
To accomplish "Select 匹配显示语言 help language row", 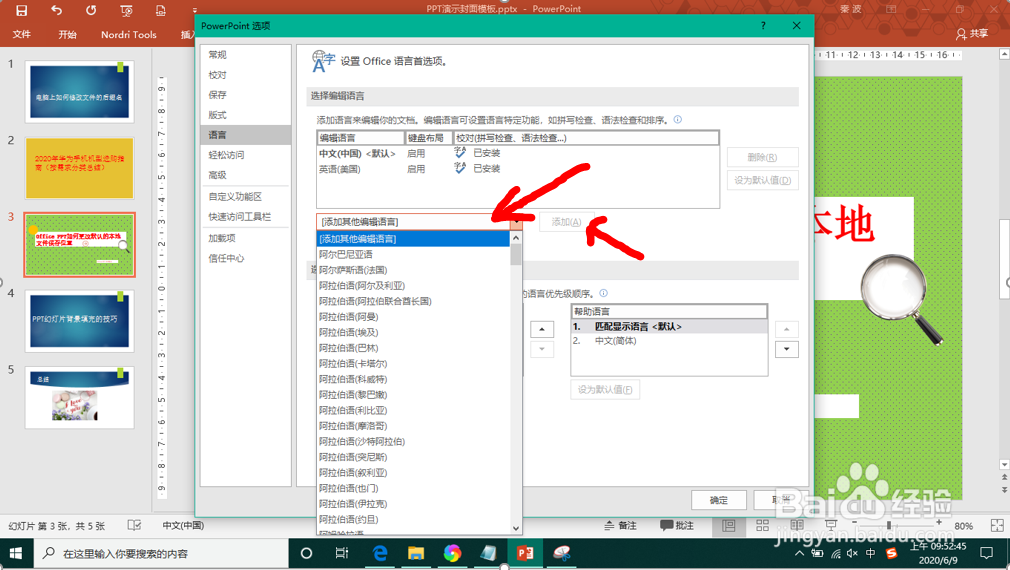I will click(669, 327).
